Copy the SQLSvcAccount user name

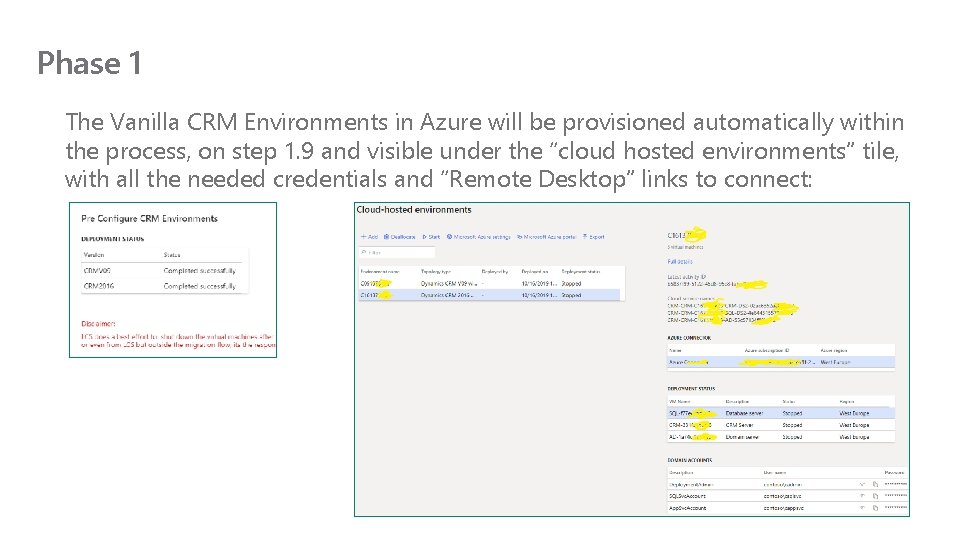(876, 496)
